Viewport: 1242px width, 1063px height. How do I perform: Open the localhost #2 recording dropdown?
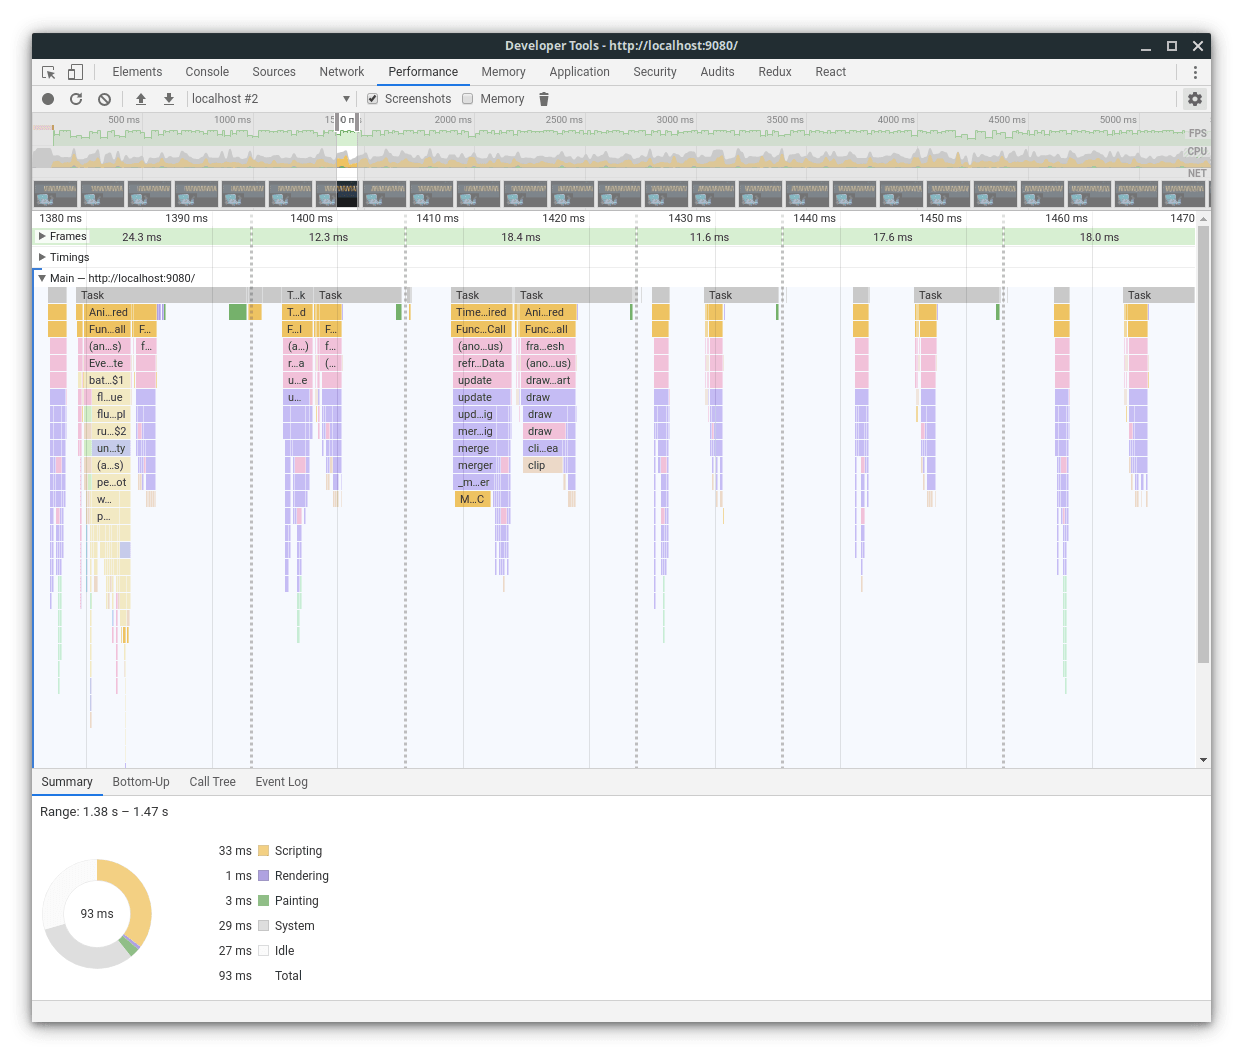click(x=270, y=99)
